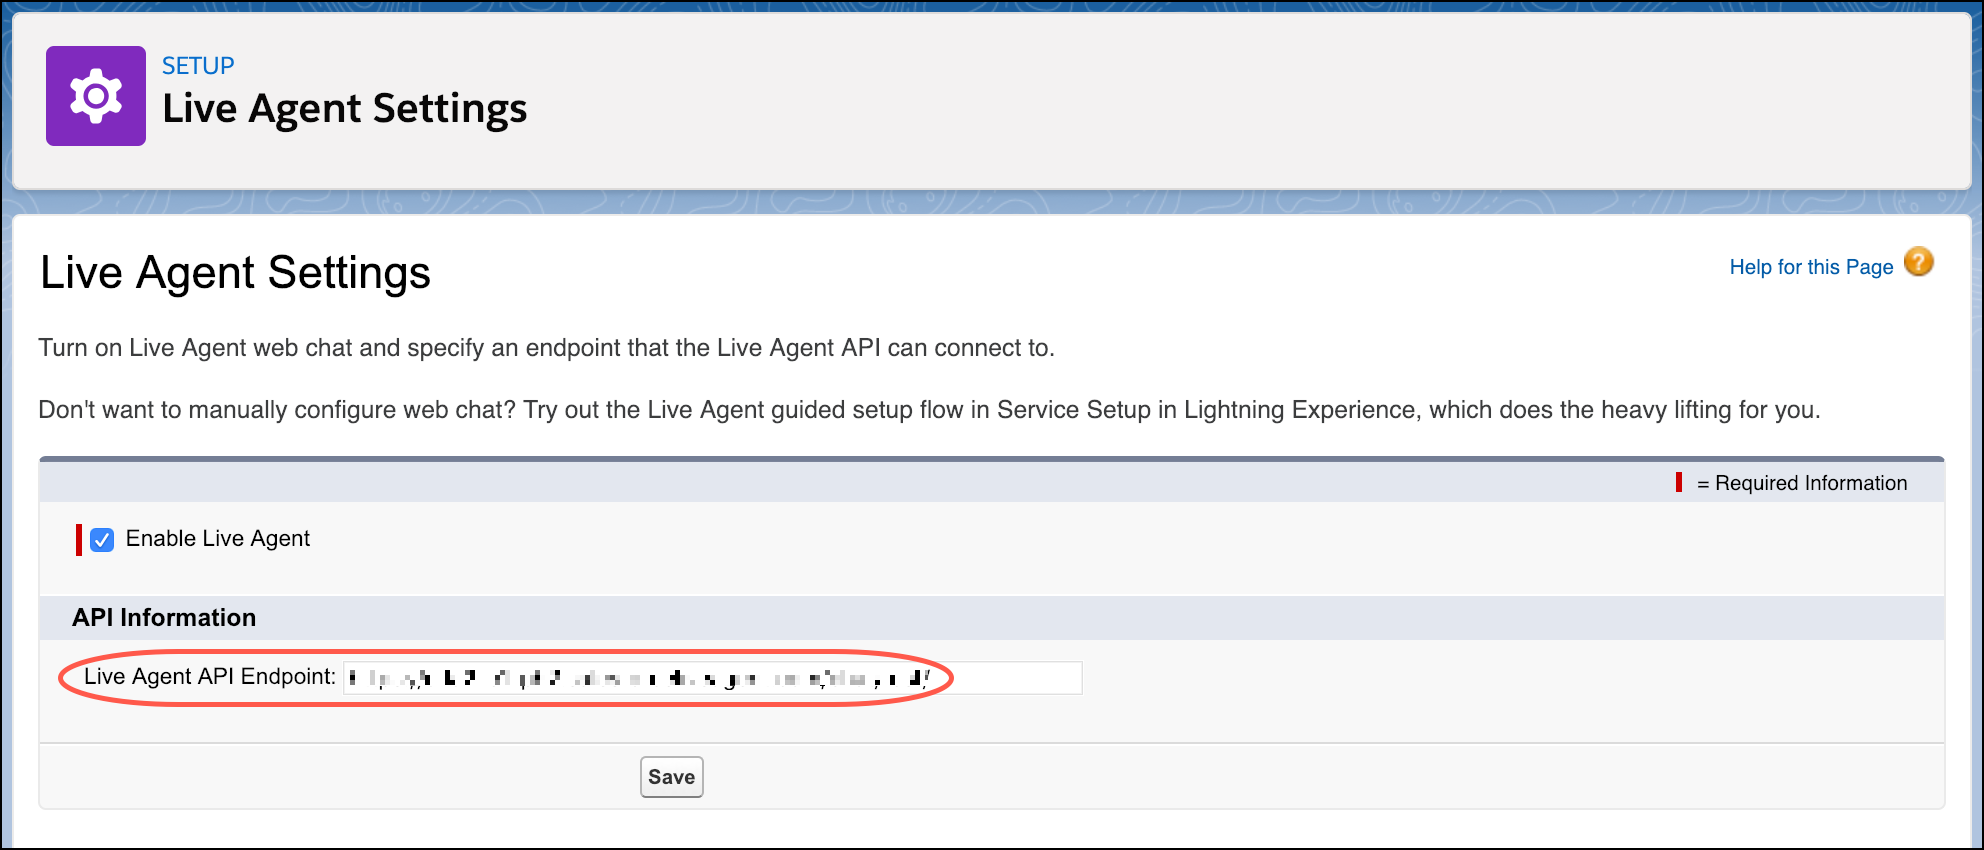Click the 'Turn on Live Agent web chat' description
Screen dimensions: 1984x850
(x=546, y=348)
